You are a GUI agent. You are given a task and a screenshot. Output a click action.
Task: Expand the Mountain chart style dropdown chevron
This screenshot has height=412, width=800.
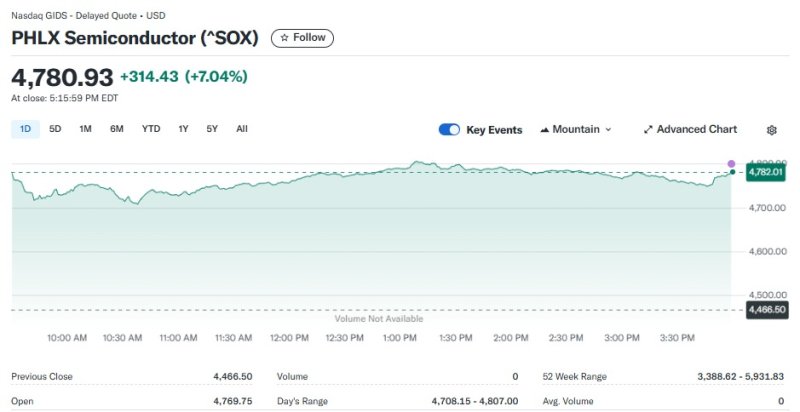click(608, 130)
